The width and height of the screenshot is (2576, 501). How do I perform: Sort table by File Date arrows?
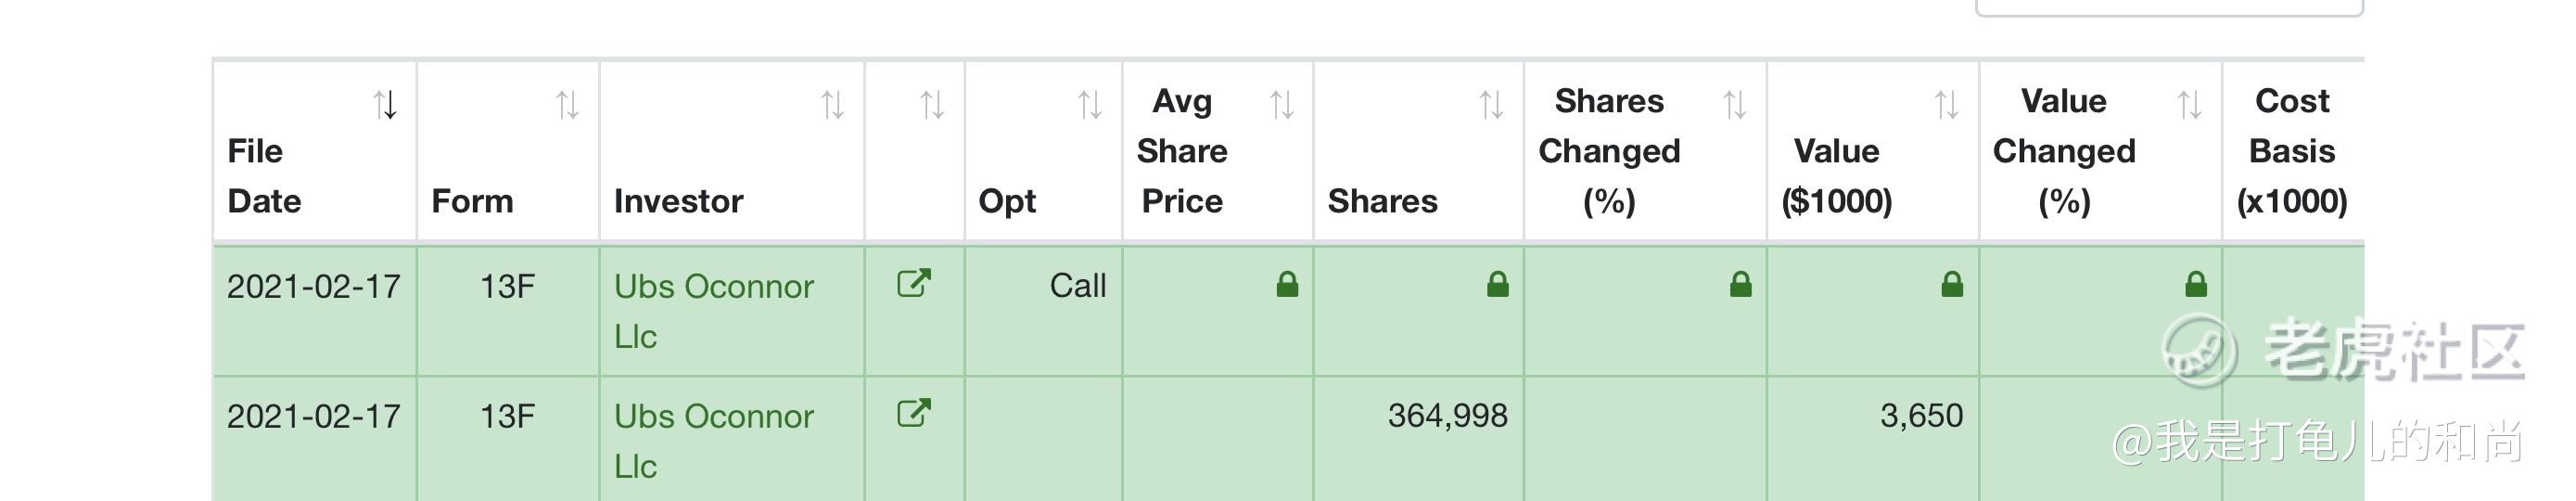pos(386,105)
